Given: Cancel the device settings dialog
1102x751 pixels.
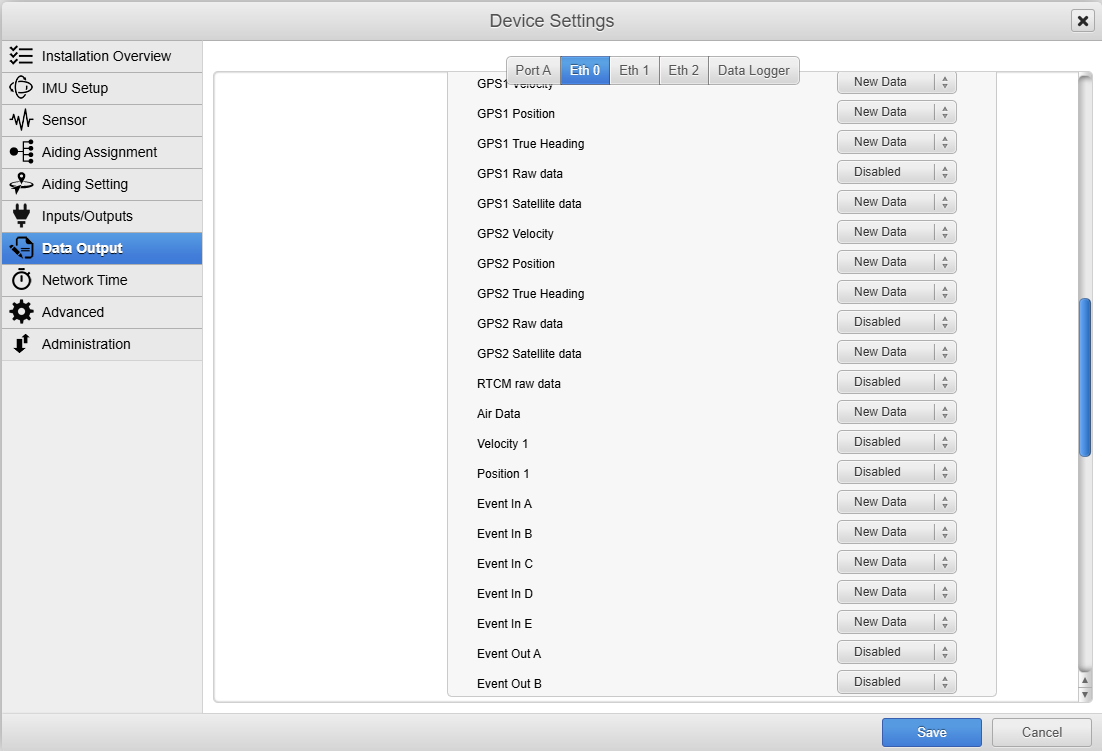Looking at the screenshot, I should coord(1041,733).
